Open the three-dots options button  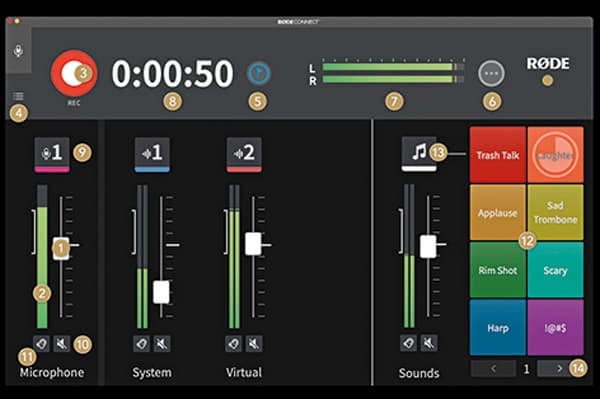[491, 73]
